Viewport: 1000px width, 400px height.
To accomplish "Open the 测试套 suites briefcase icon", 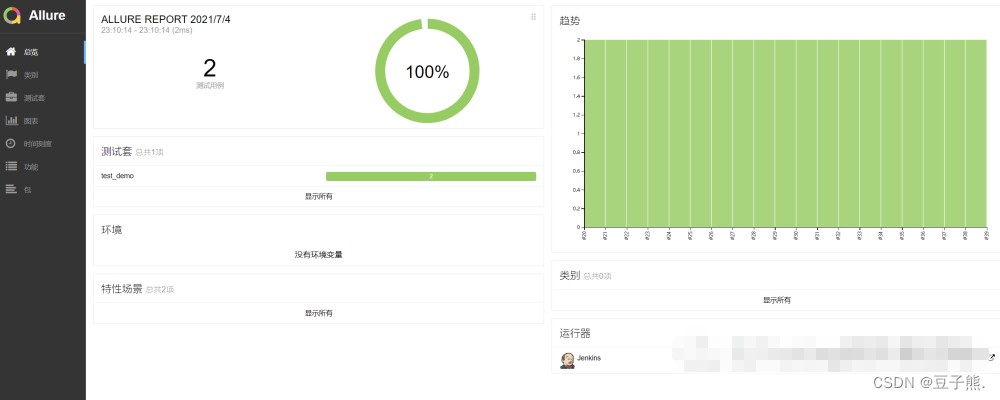I will [x=11, y=98].
